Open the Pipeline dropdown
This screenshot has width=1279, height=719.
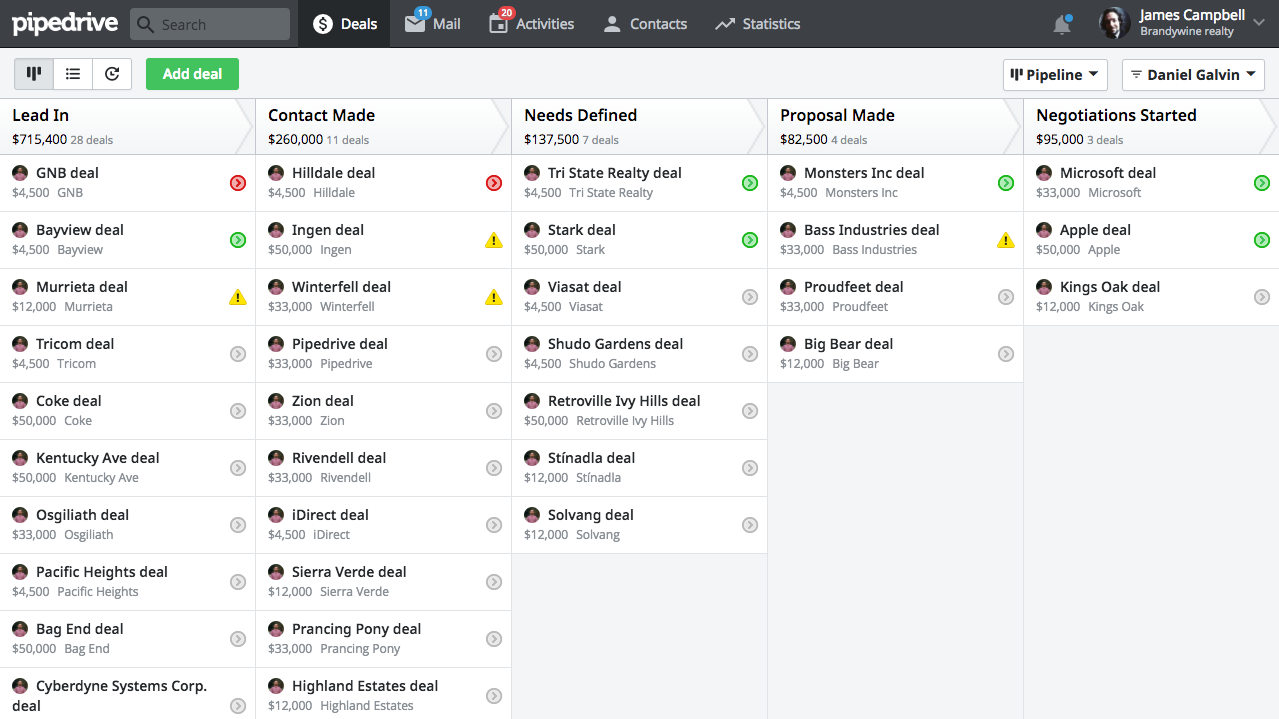coord(1055,75)
